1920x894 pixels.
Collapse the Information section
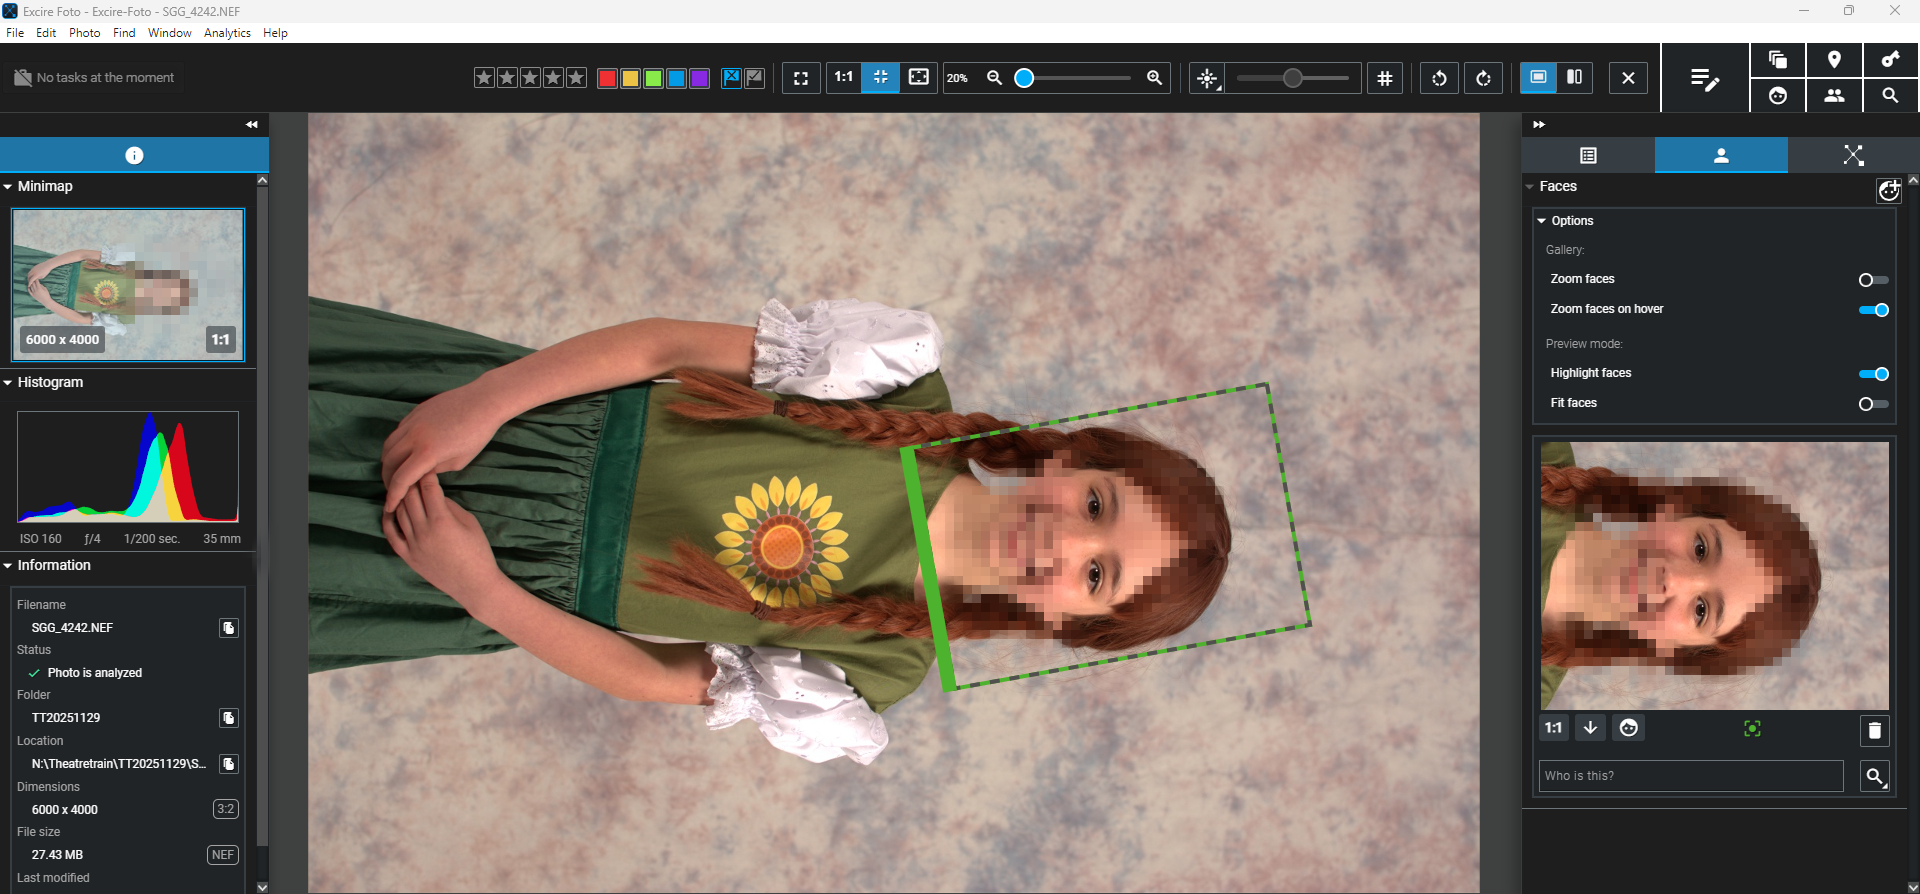8,566
